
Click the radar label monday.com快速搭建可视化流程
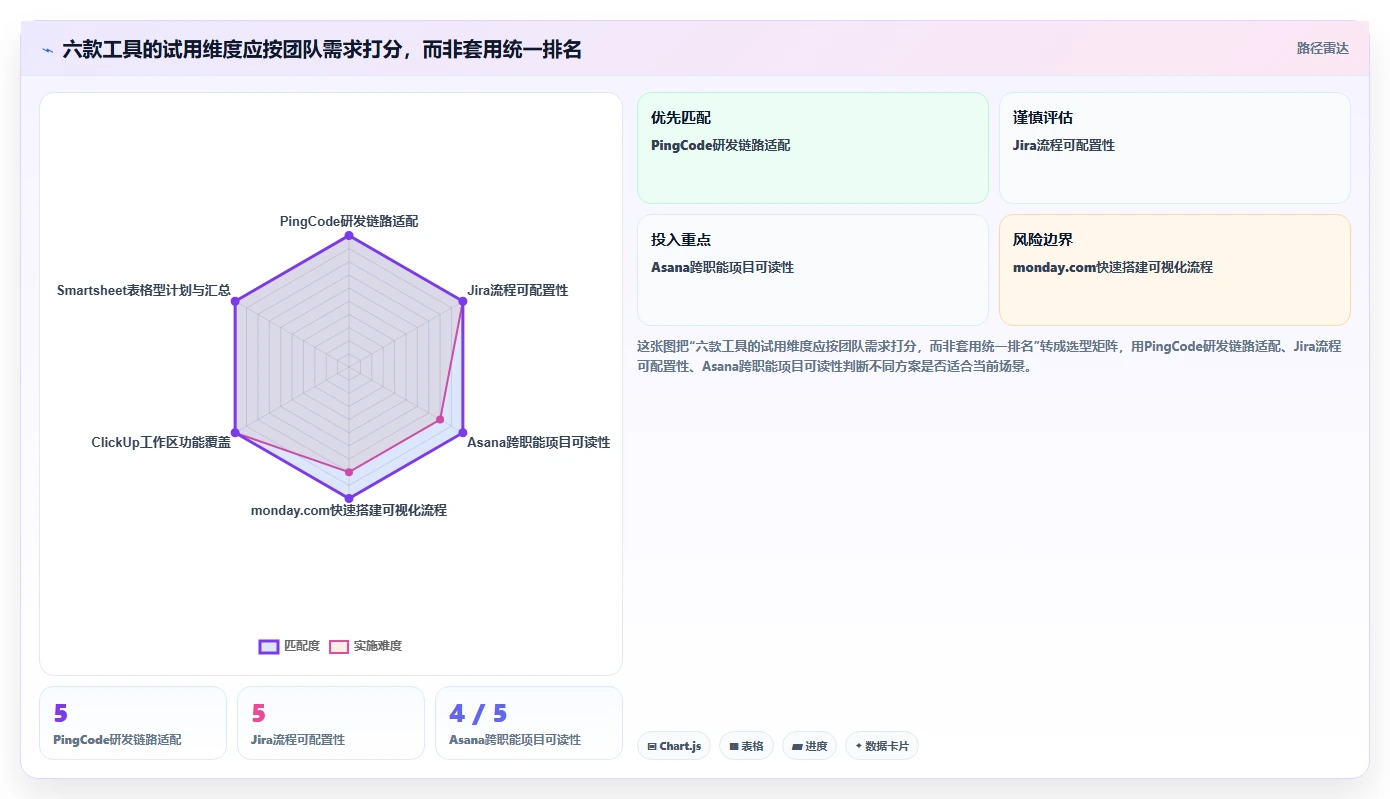pyautogui.click(x=349, y=510)
